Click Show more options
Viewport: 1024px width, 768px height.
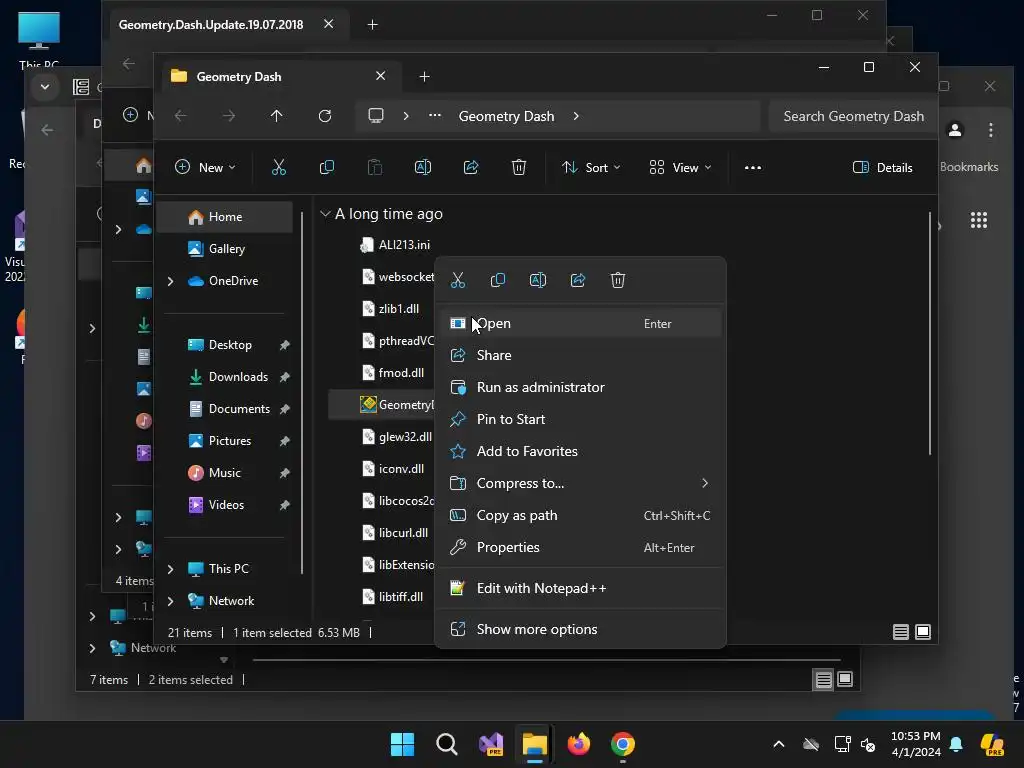coord(580,630)
